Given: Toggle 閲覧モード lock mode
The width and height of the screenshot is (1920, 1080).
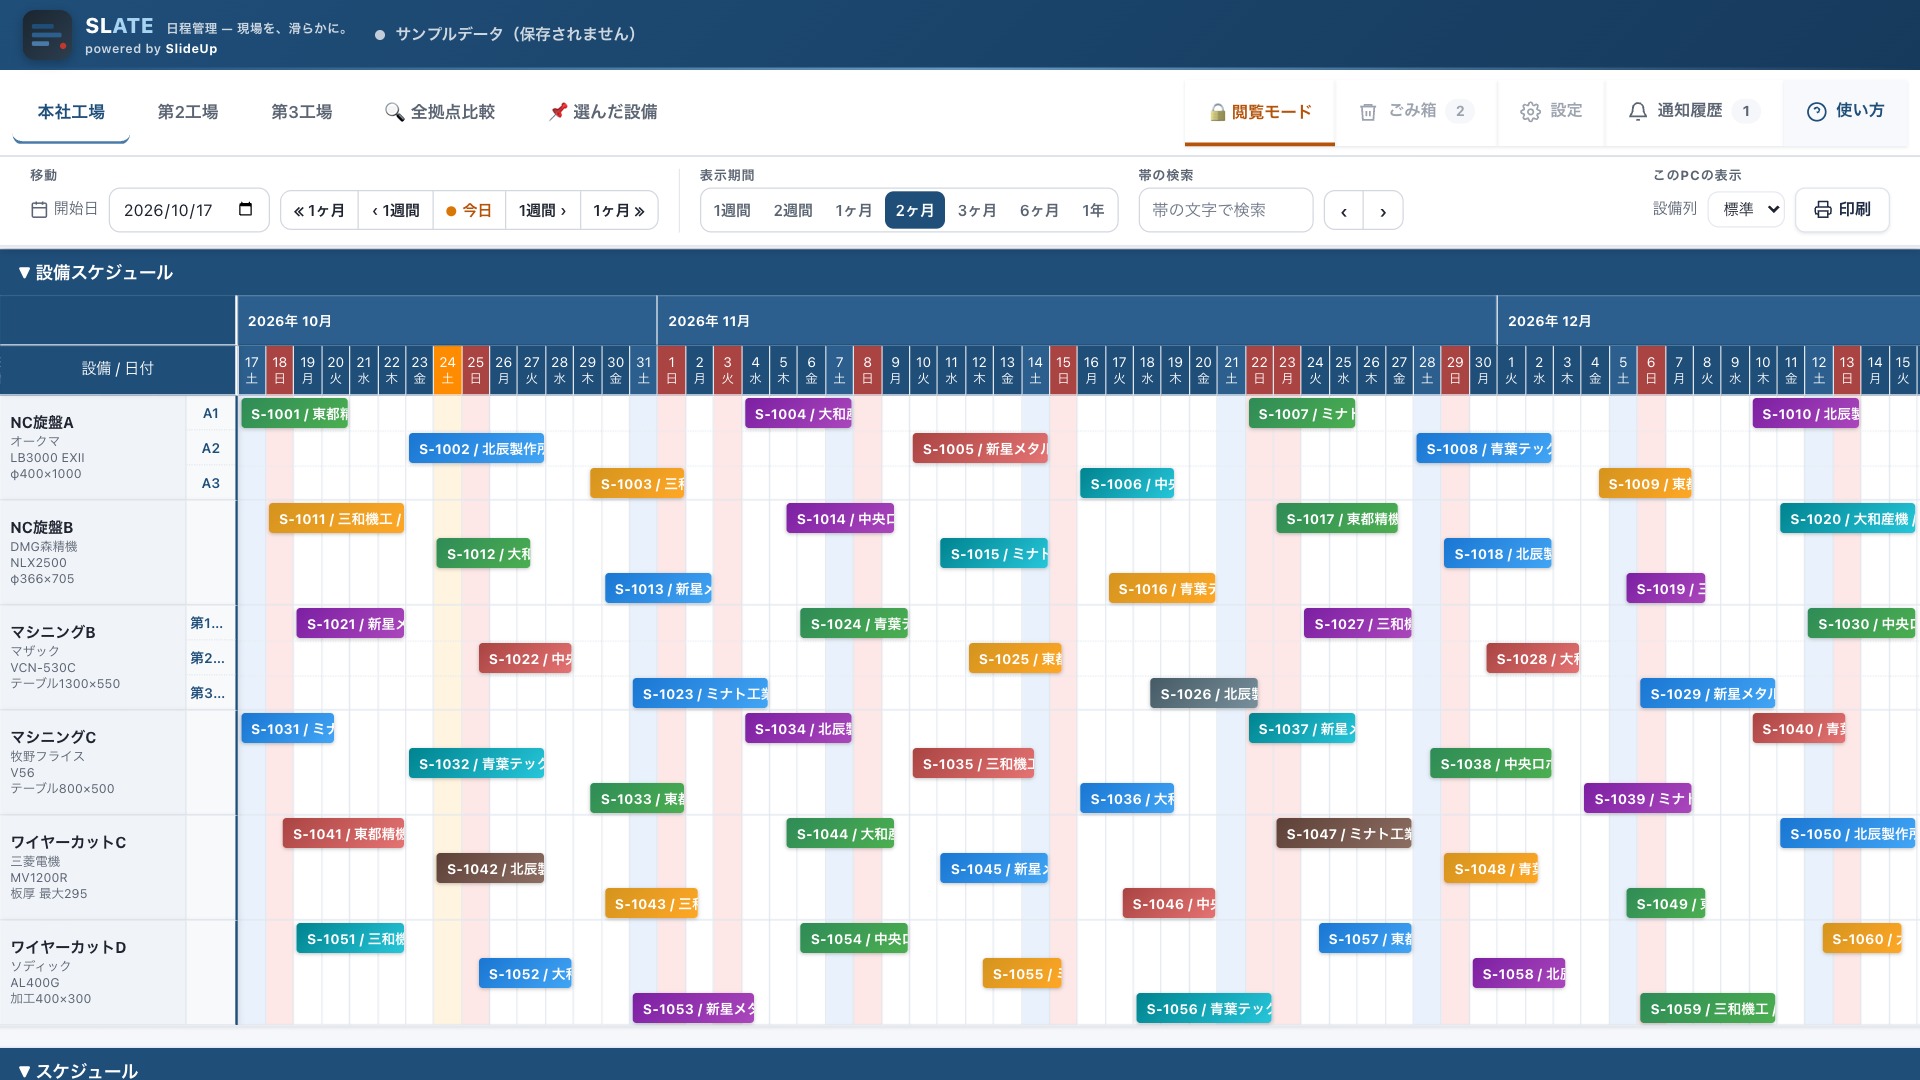Looking at the screenshot, I should tap(1260, 112).
